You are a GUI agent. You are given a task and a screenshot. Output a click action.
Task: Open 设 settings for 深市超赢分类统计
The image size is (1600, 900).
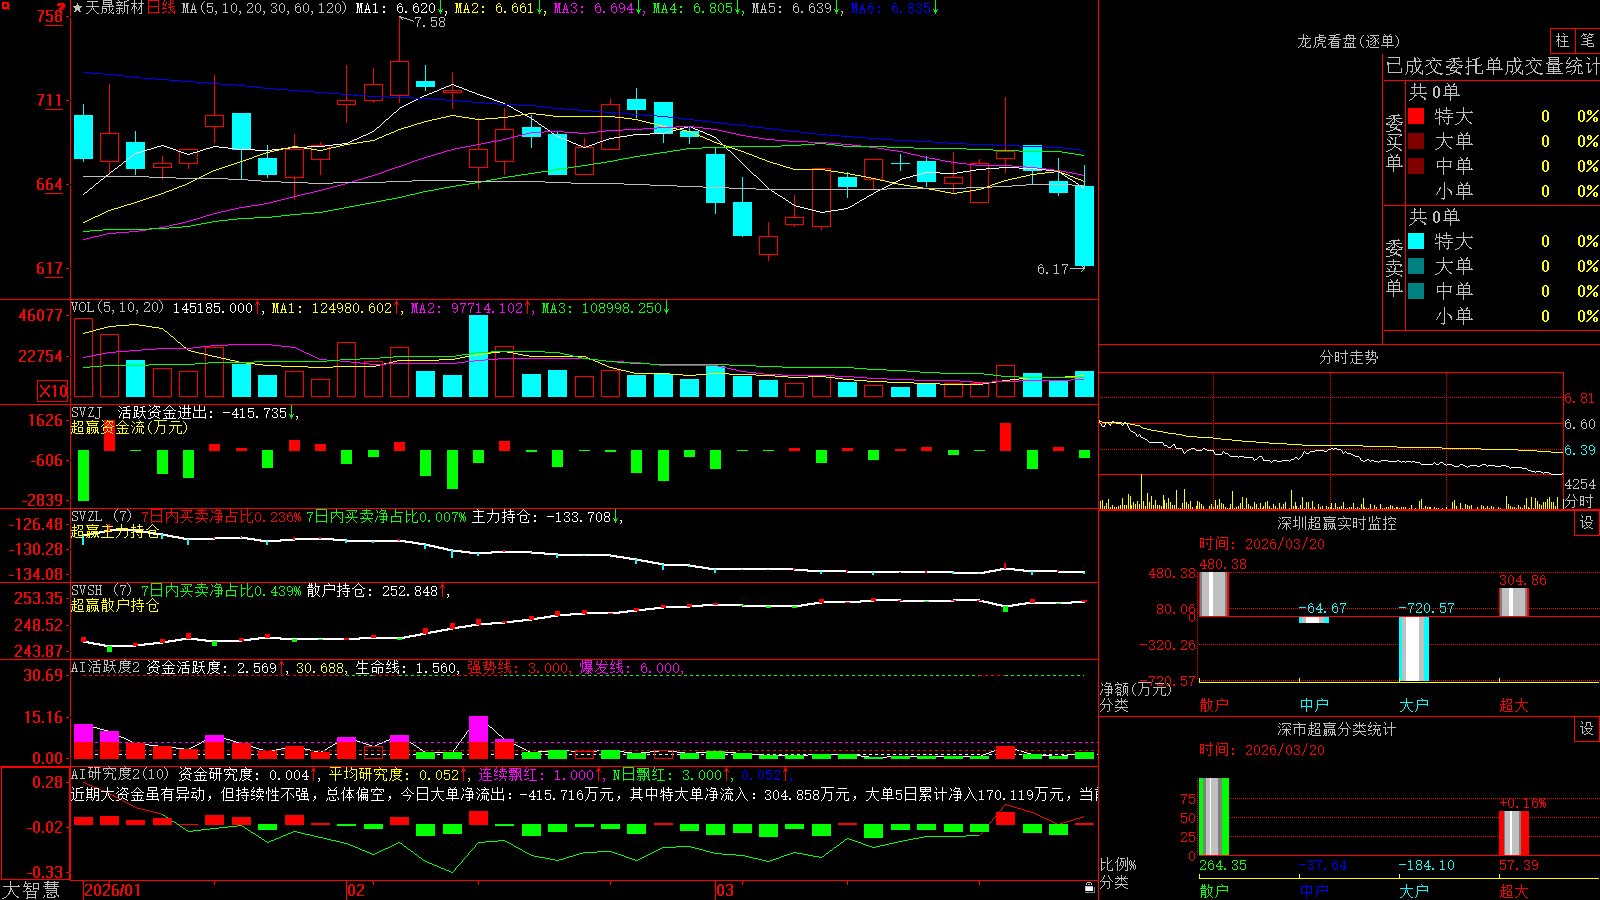(1587, 729)
